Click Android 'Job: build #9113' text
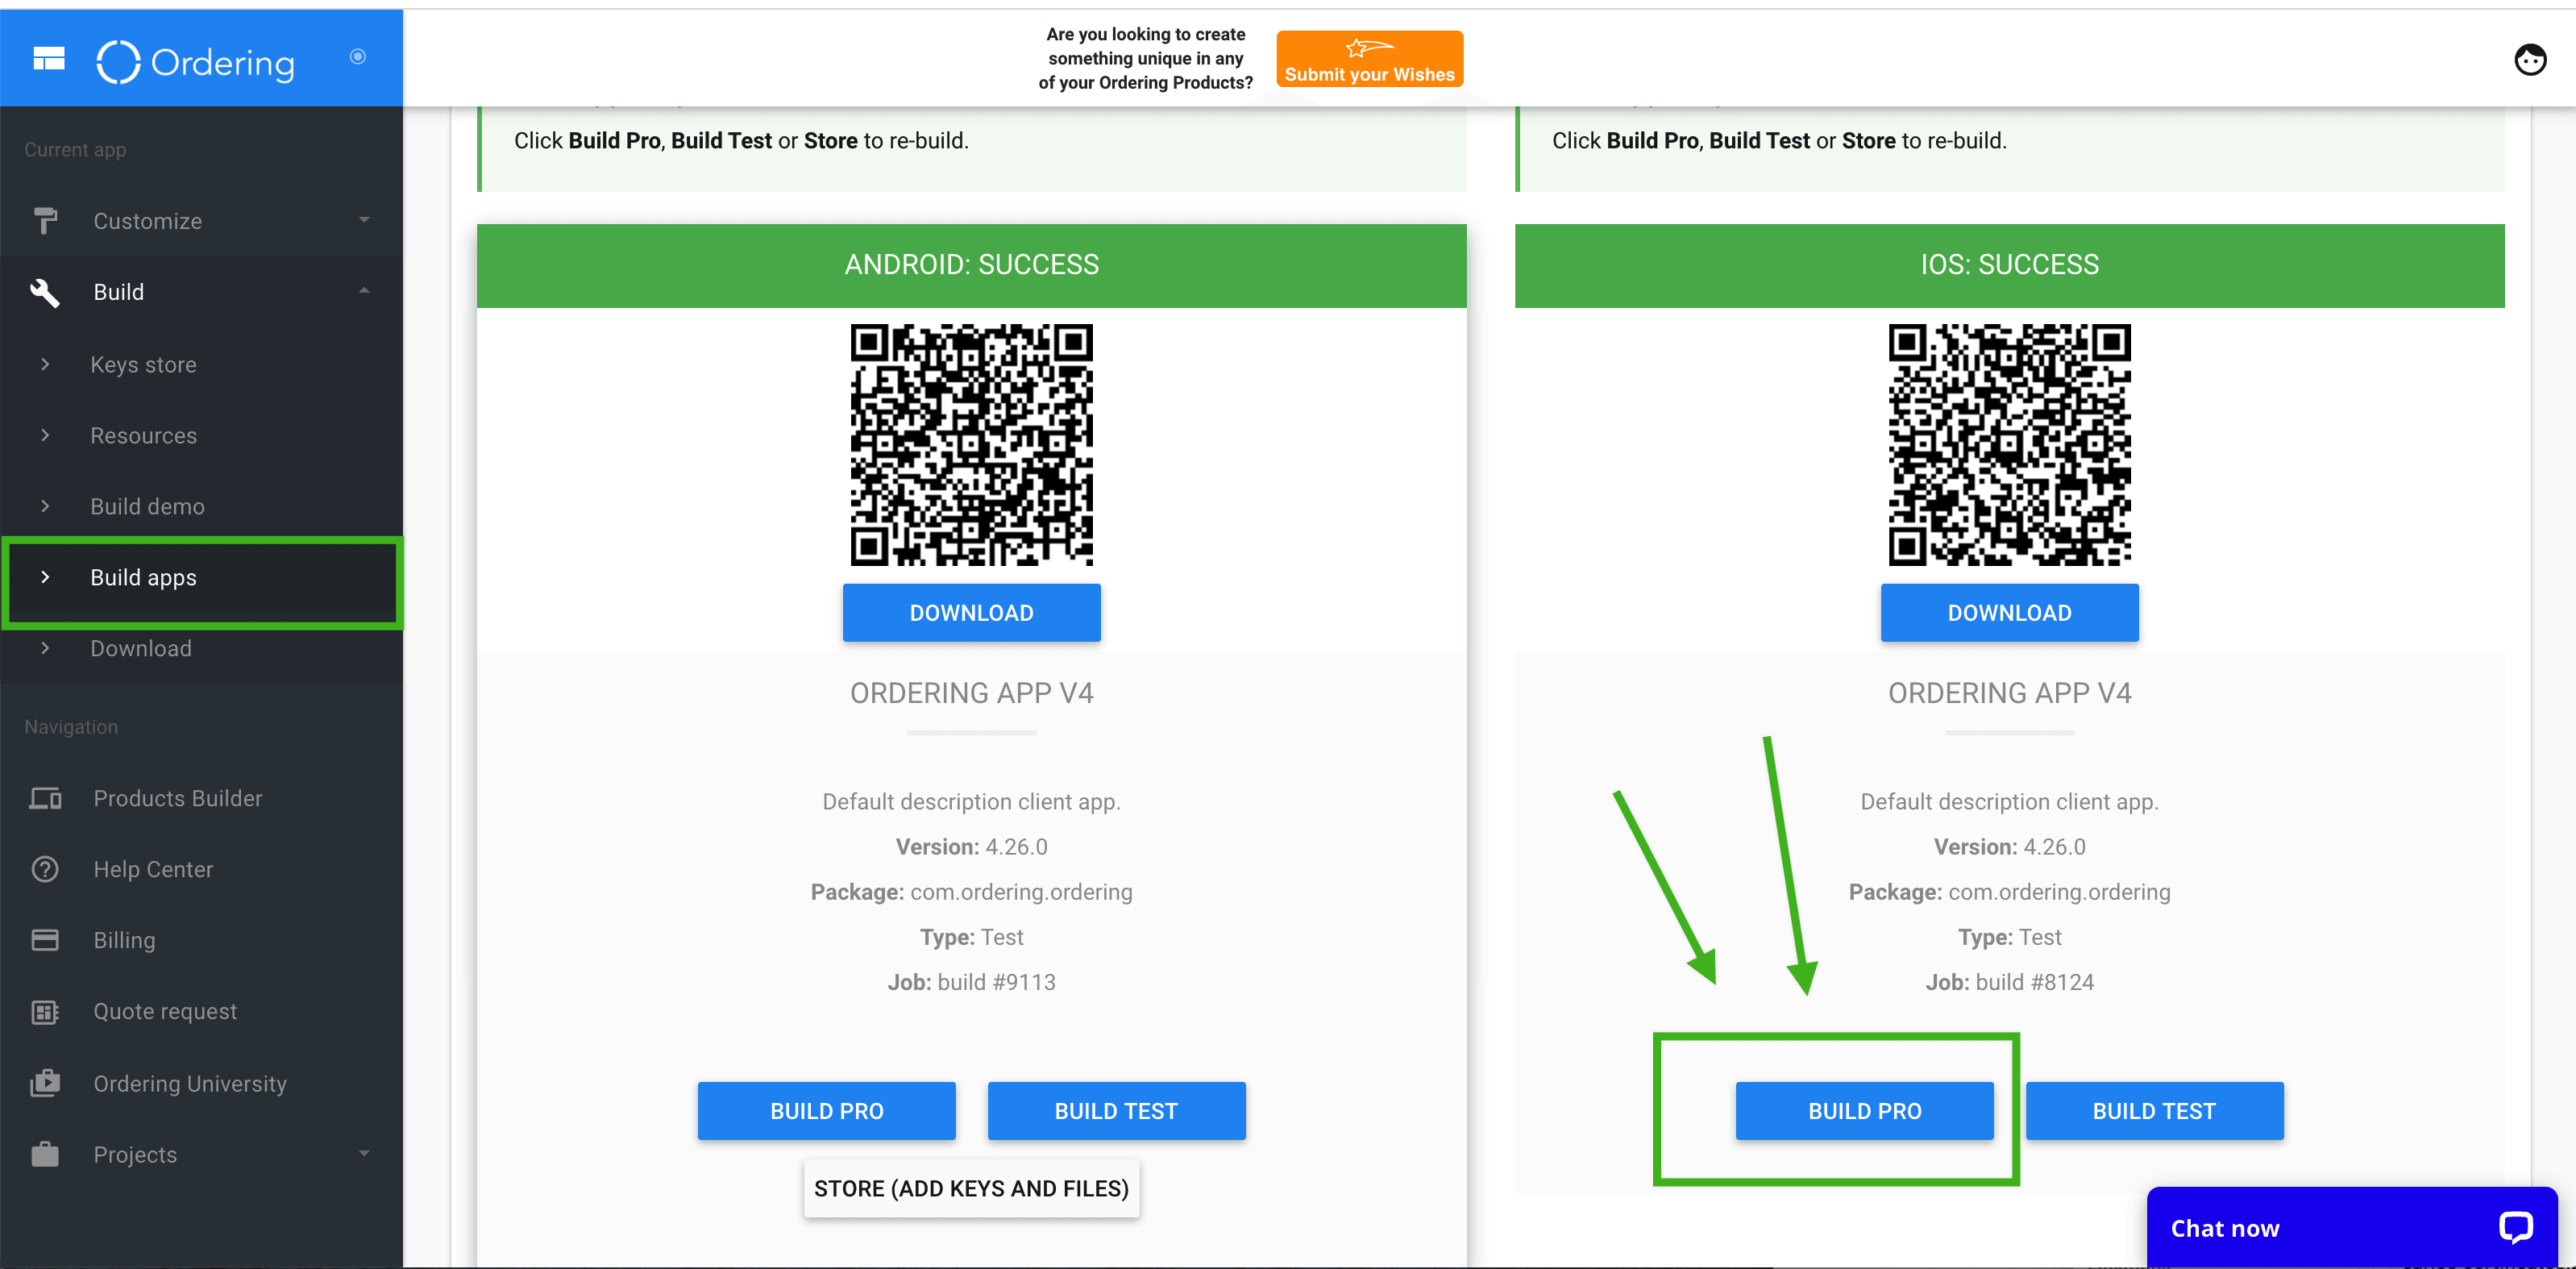 pos(971,983)
